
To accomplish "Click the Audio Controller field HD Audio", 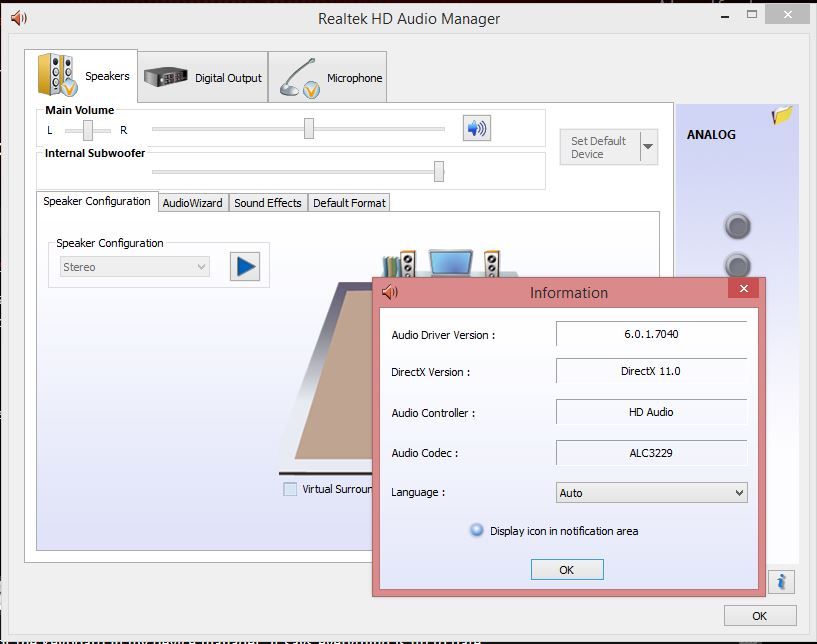I will point(651,412).
